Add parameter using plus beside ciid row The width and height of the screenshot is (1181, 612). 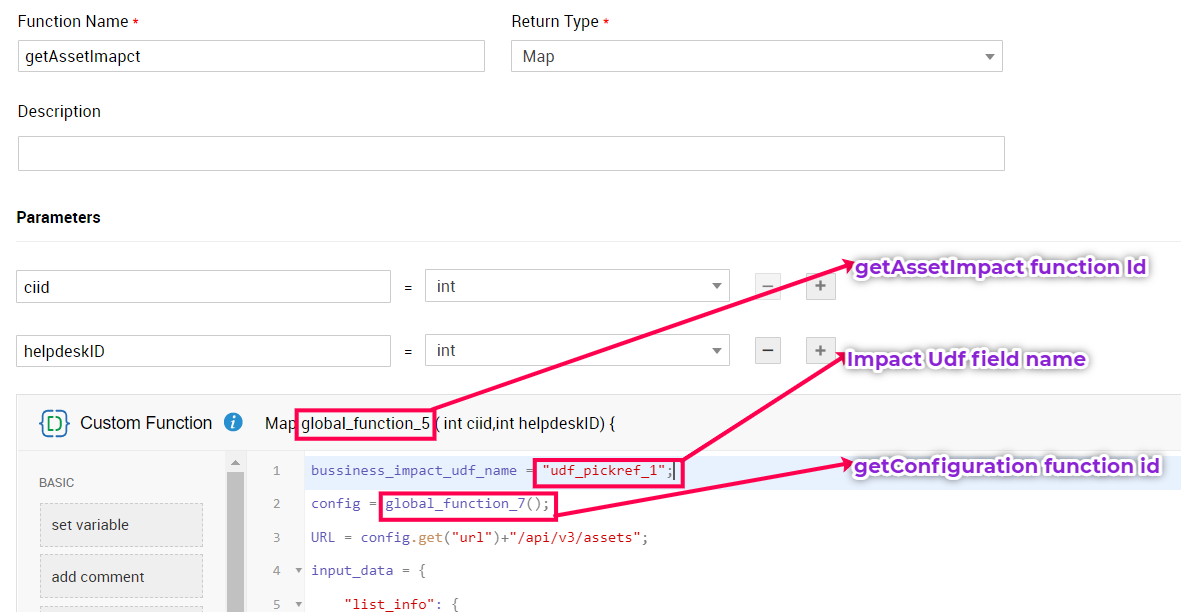click(820, 287)
